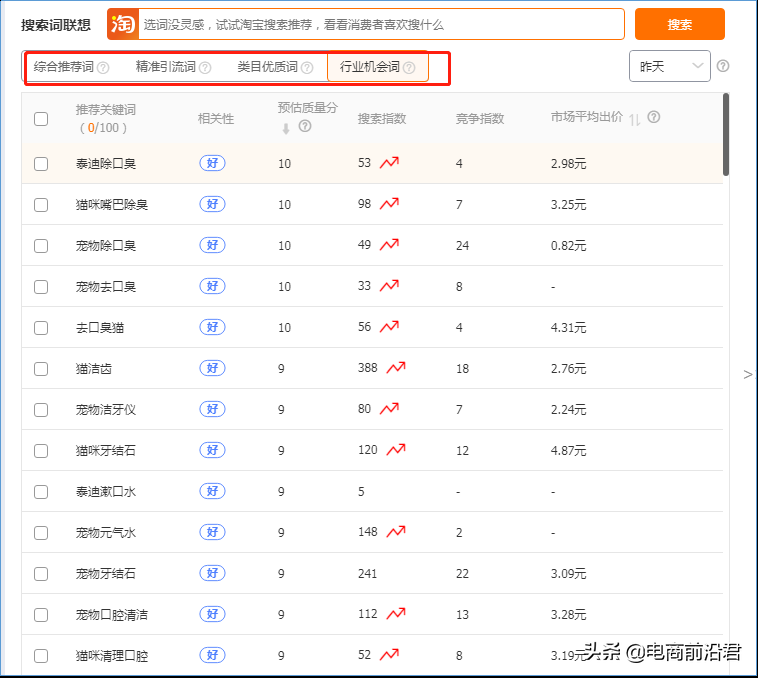
Task: Click the help icon next to 综合推荐词
Action: pos(103,68)
